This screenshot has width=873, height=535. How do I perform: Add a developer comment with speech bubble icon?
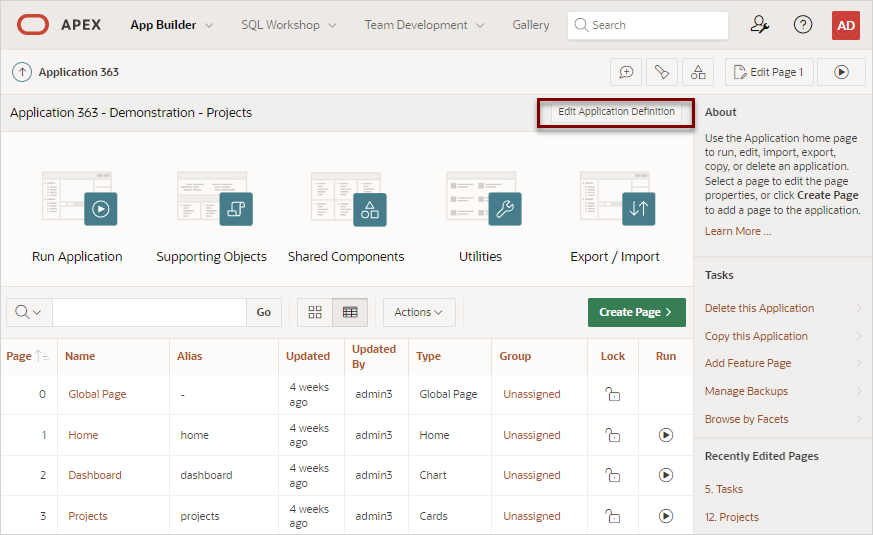coord(626,72)
